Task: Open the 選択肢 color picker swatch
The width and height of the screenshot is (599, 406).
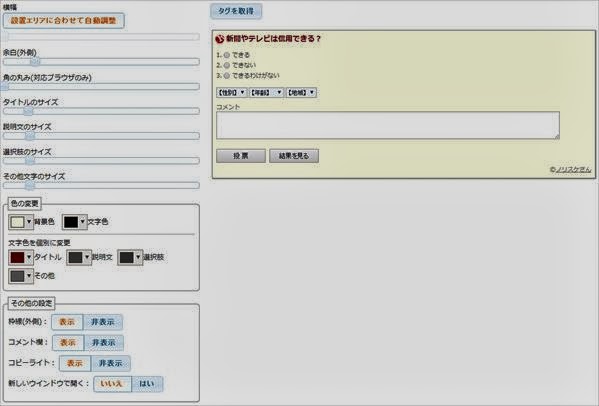Action: (x=130, y=257)
